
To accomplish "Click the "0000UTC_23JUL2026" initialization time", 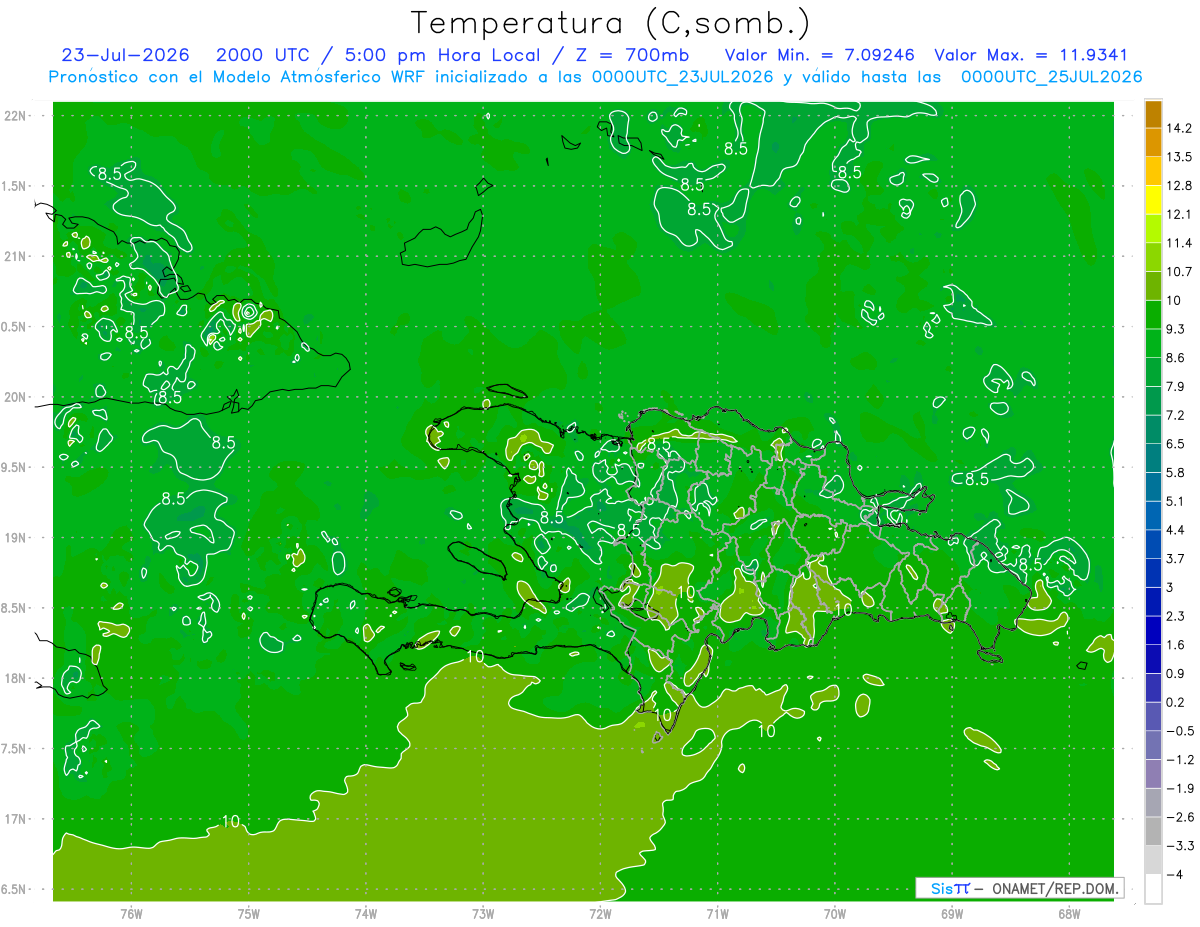I will click(x=683, y=77).
